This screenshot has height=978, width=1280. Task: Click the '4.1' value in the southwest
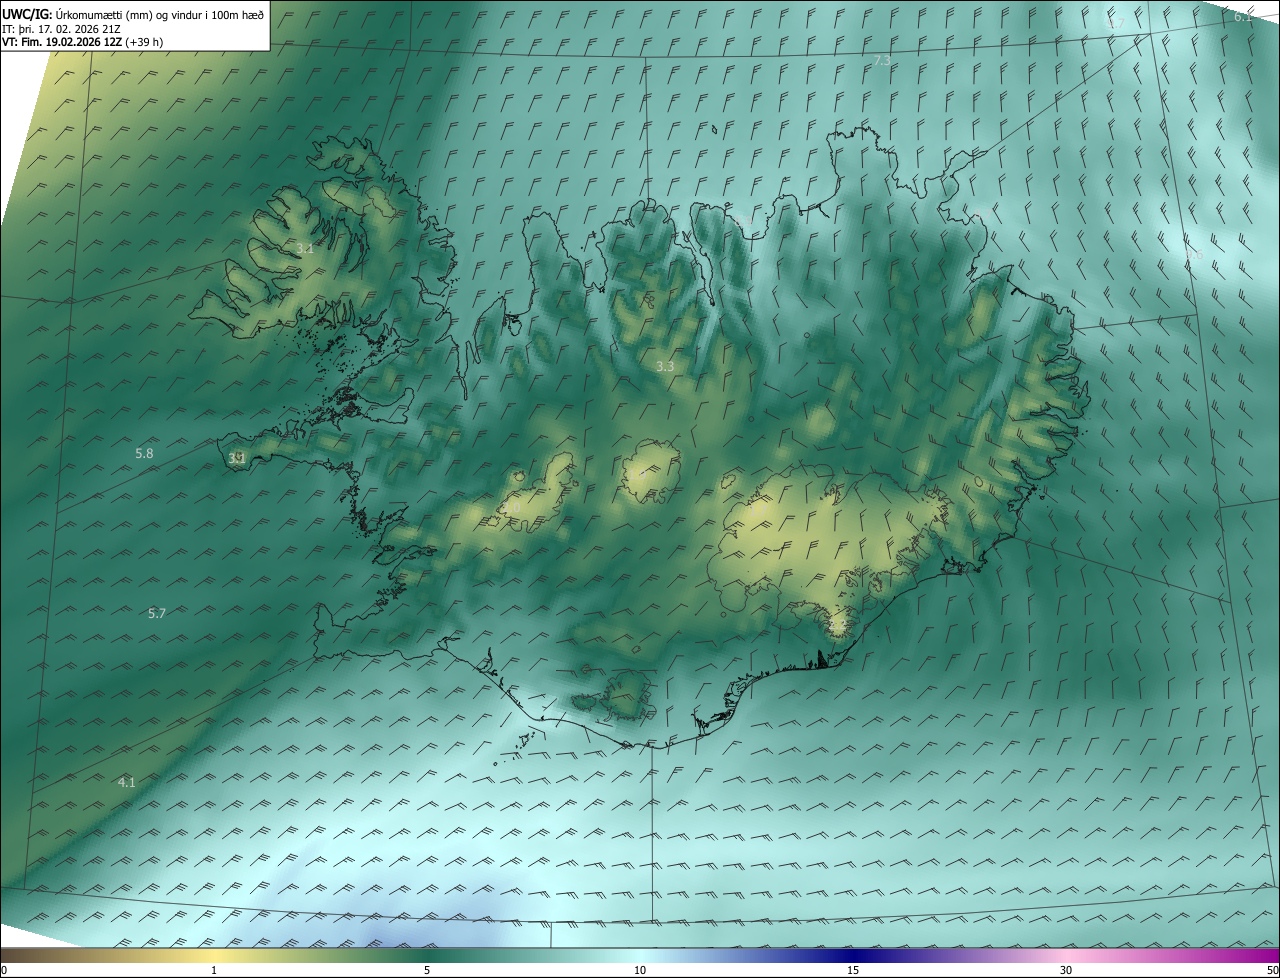point(126,782)
